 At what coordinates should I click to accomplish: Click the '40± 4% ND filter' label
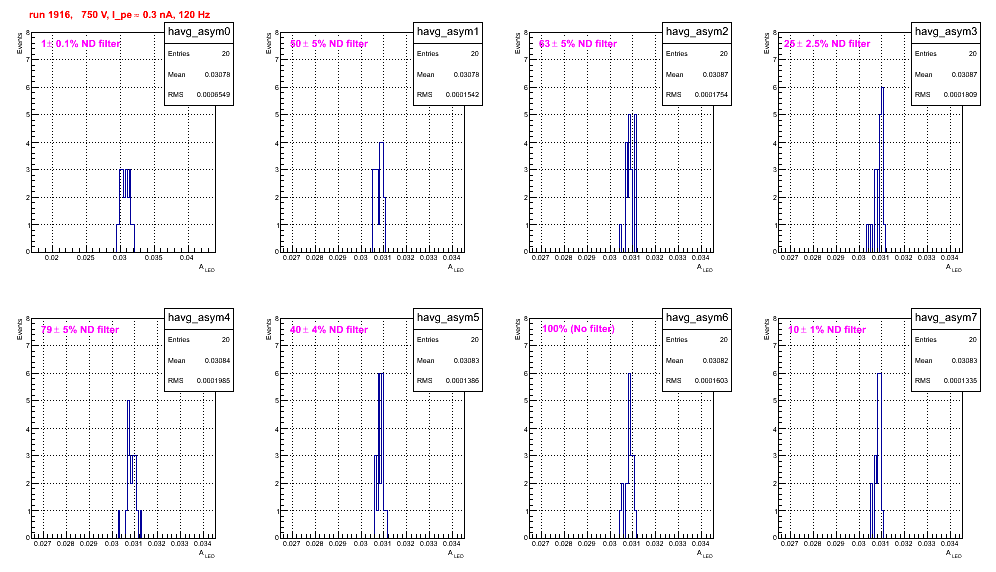point(329,330)
